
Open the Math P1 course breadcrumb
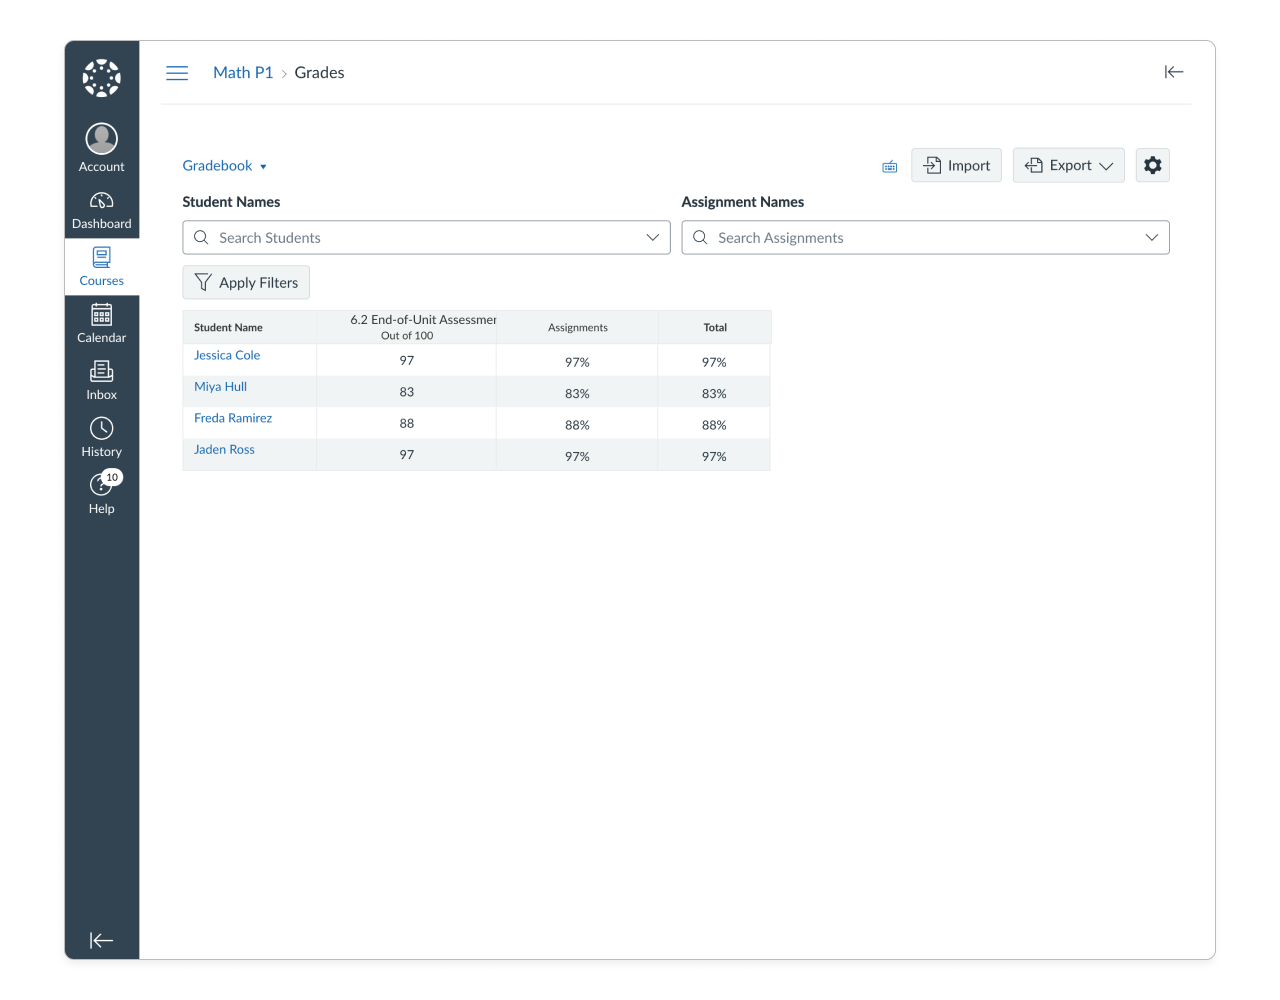click(243, 72)
